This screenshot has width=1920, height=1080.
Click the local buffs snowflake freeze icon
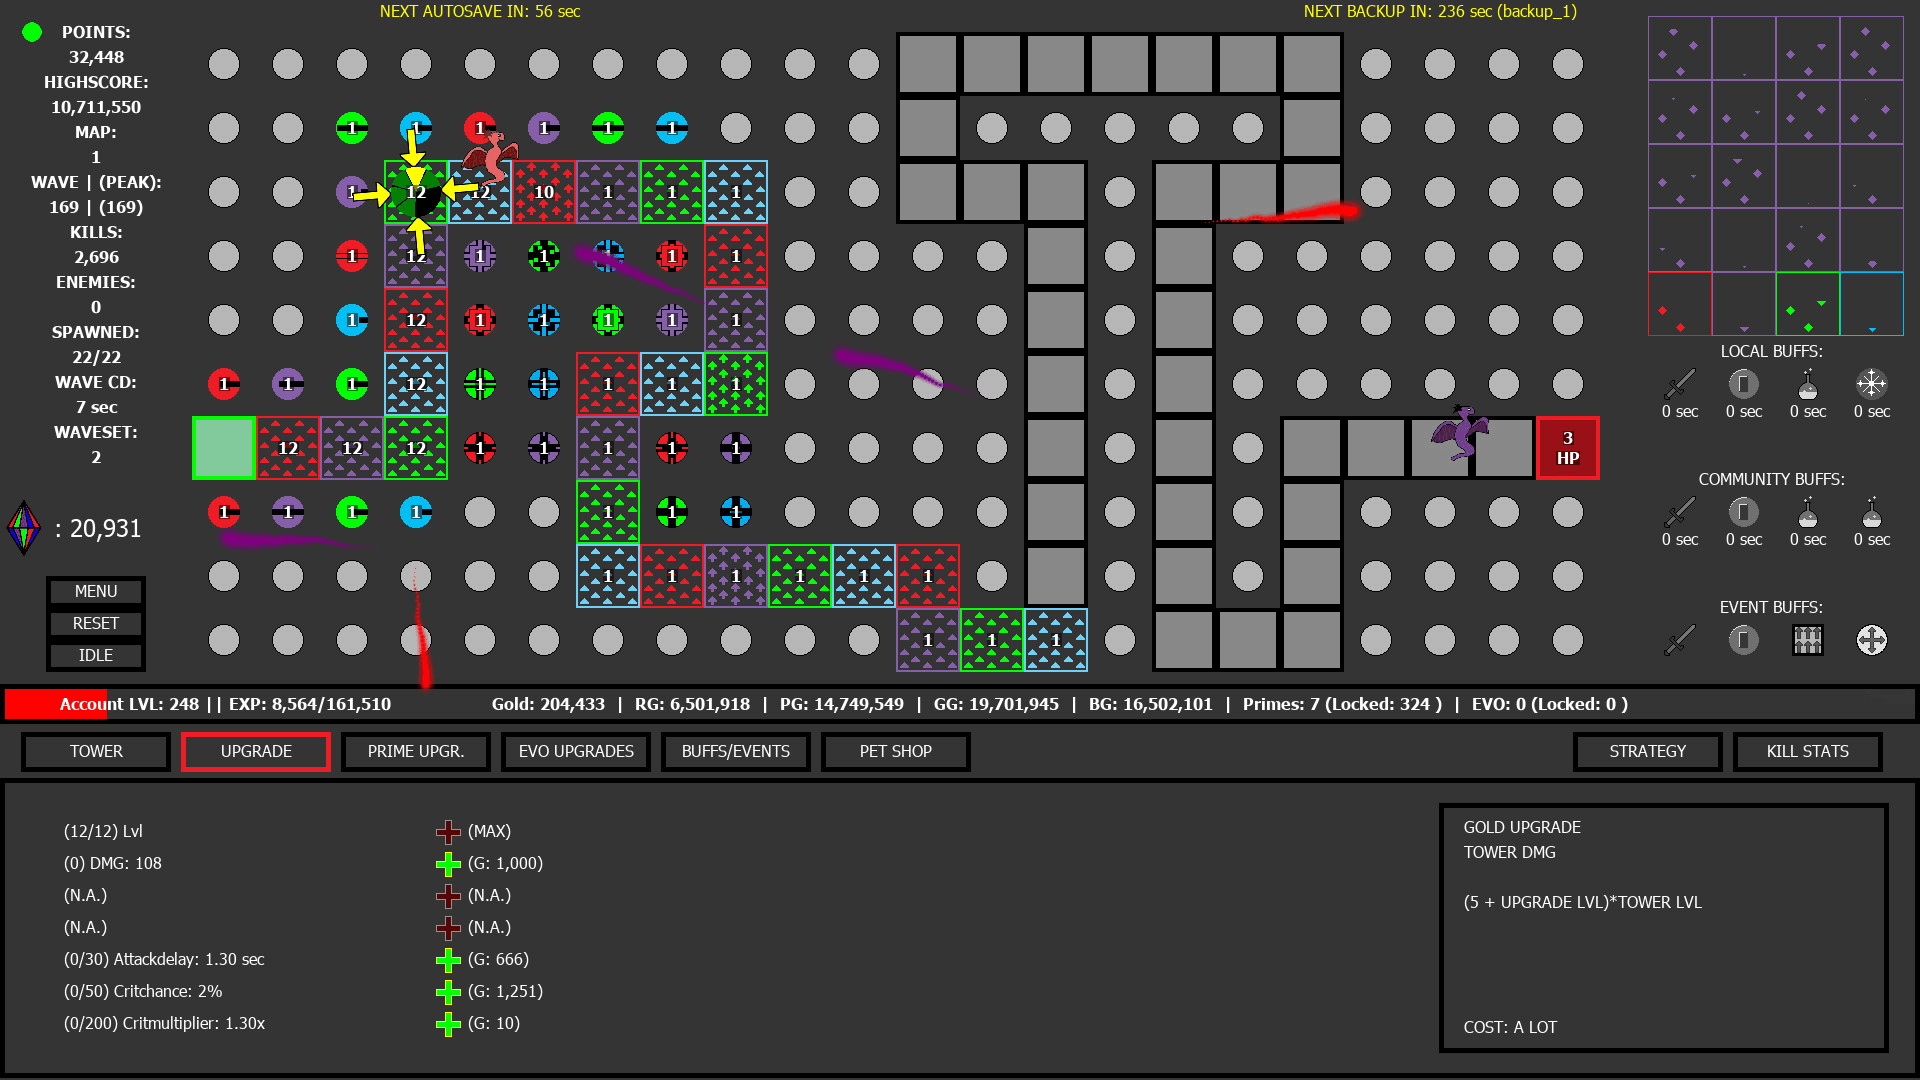click(x=1871, y=384)
